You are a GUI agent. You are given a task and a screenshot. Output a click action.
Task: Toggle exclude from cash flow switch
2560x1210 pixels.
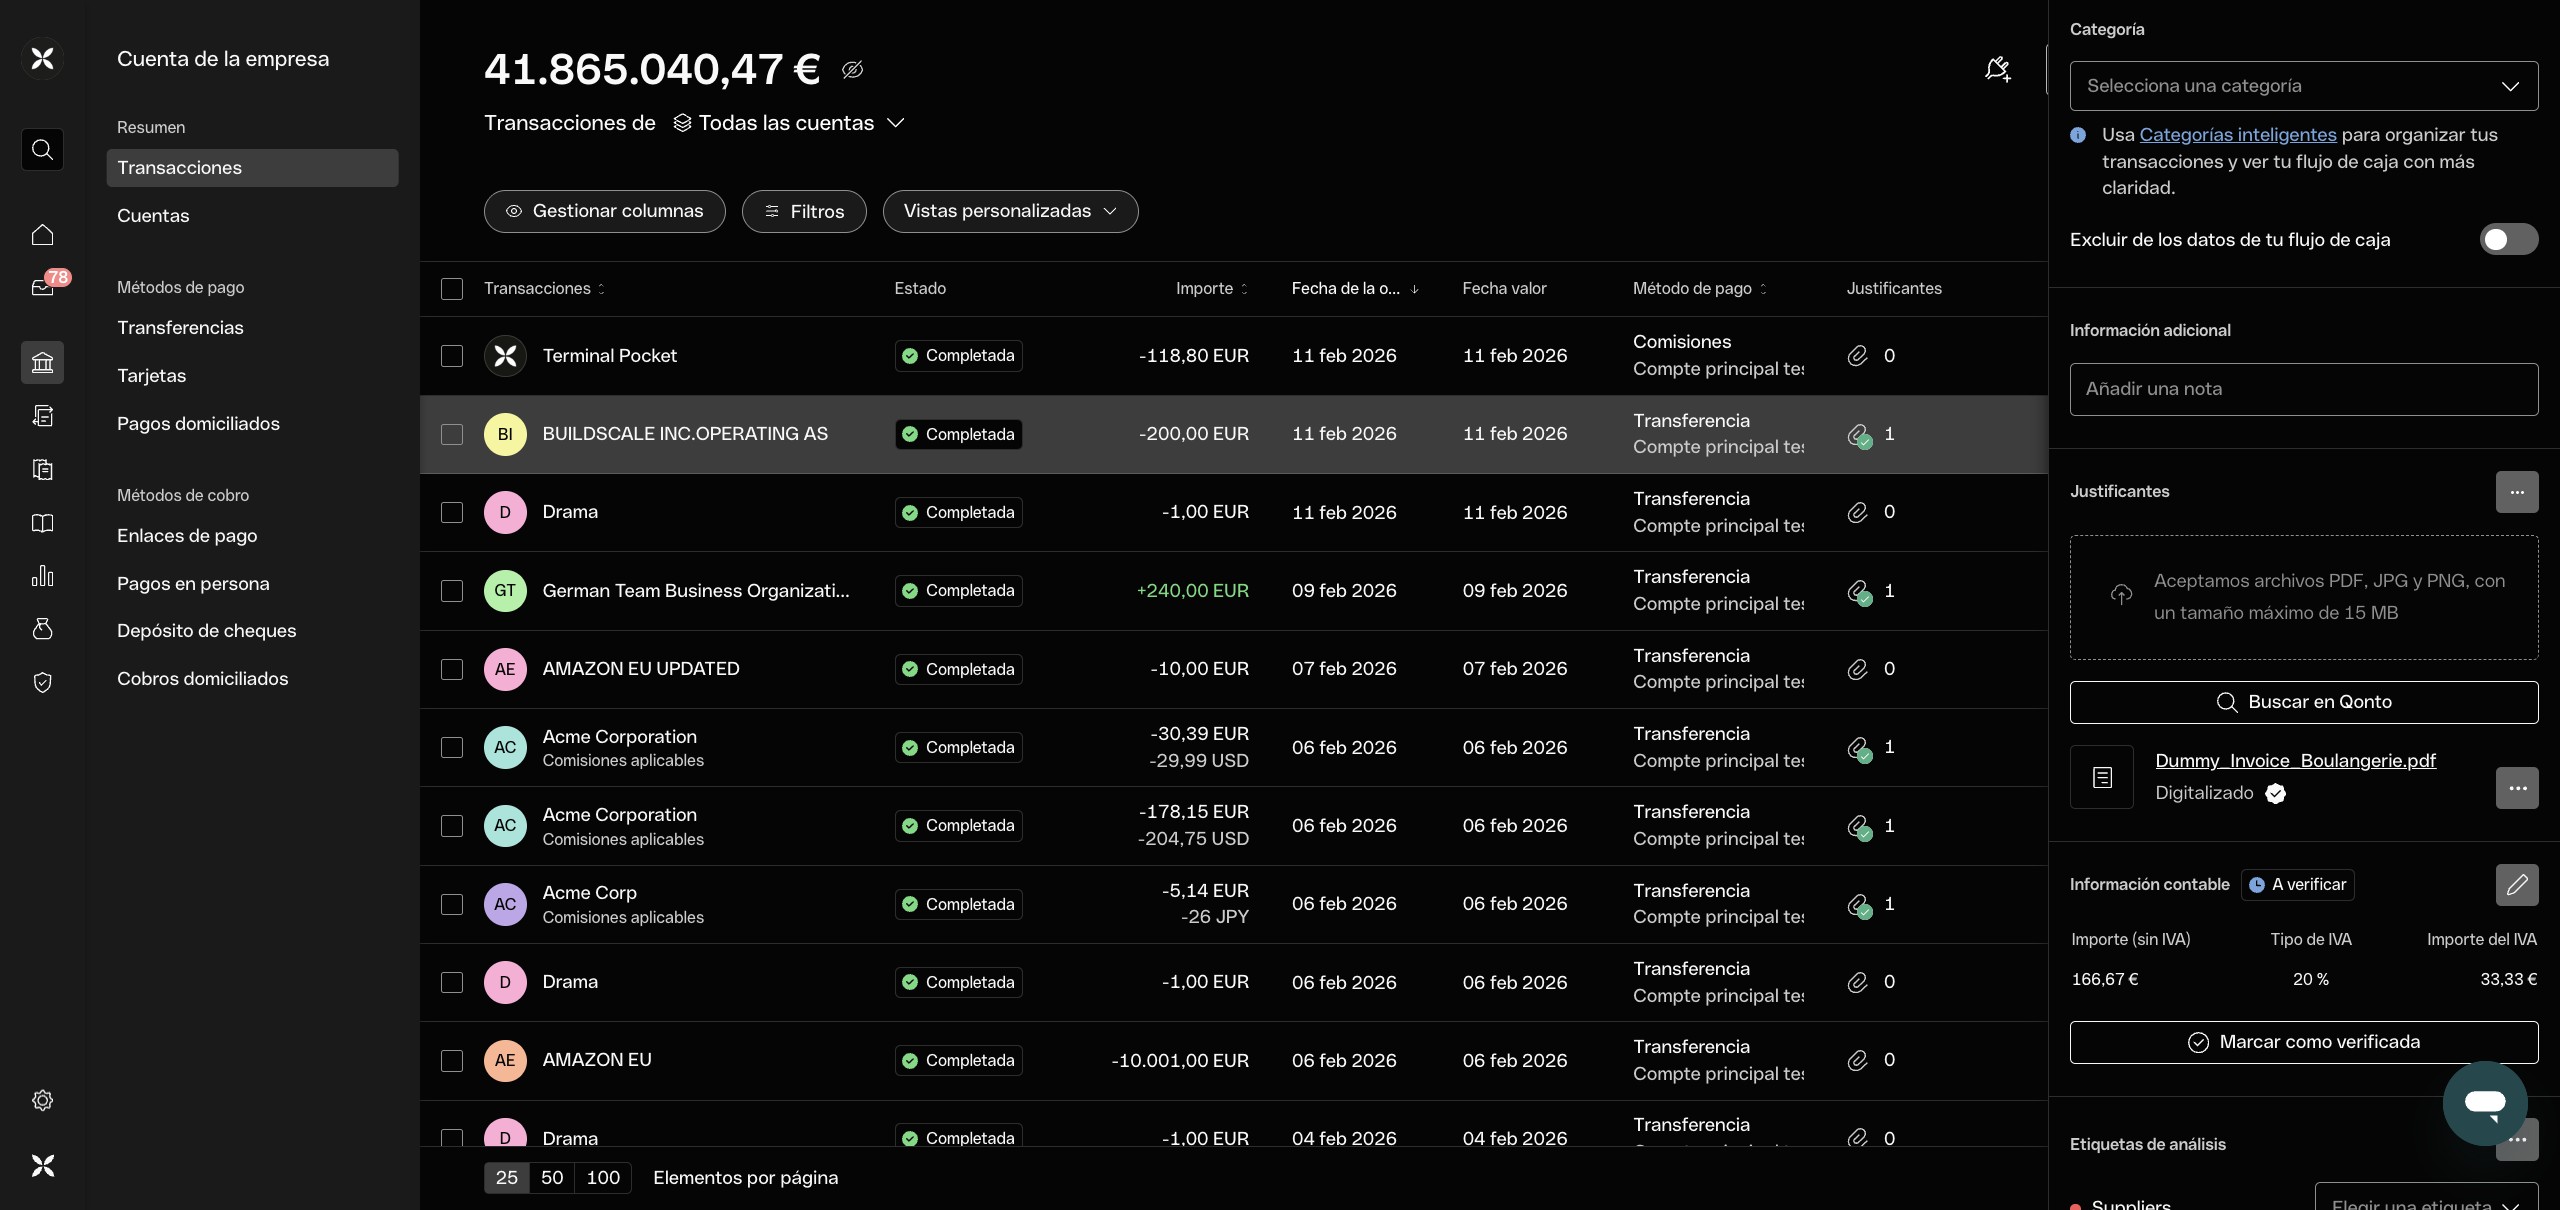coord(2507,240)
